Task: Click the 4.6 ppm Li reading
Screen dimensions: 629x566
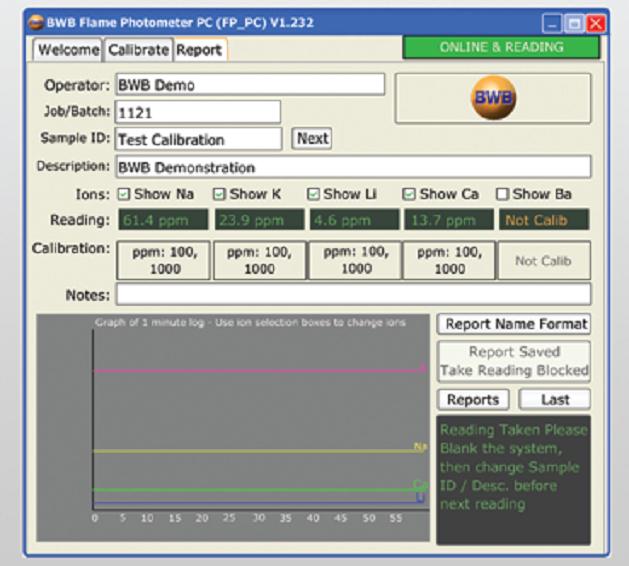Action: click(355, 220)
